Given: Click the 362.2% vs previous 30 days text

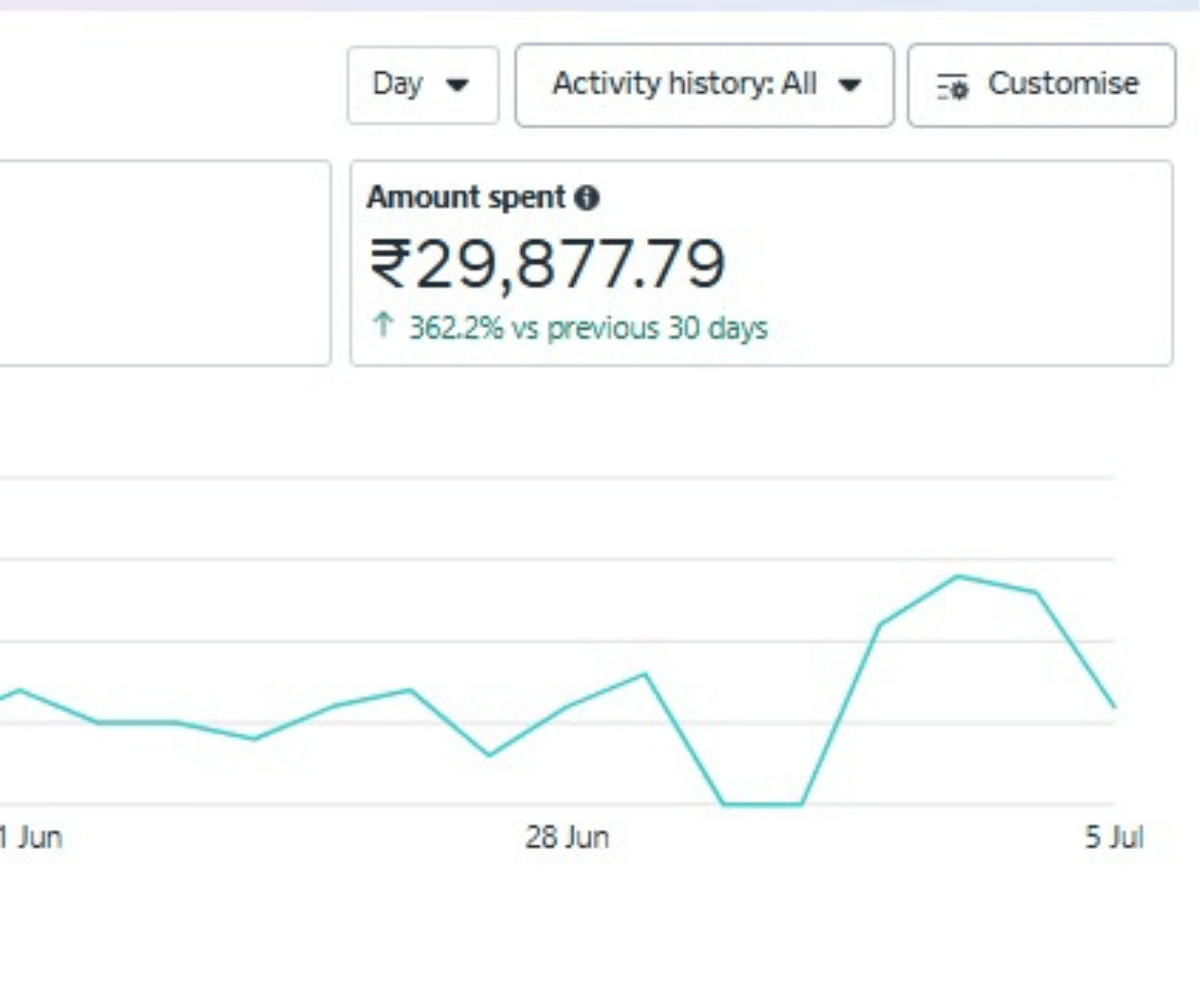Looking at the screenshot, I should tap(587, 328).
